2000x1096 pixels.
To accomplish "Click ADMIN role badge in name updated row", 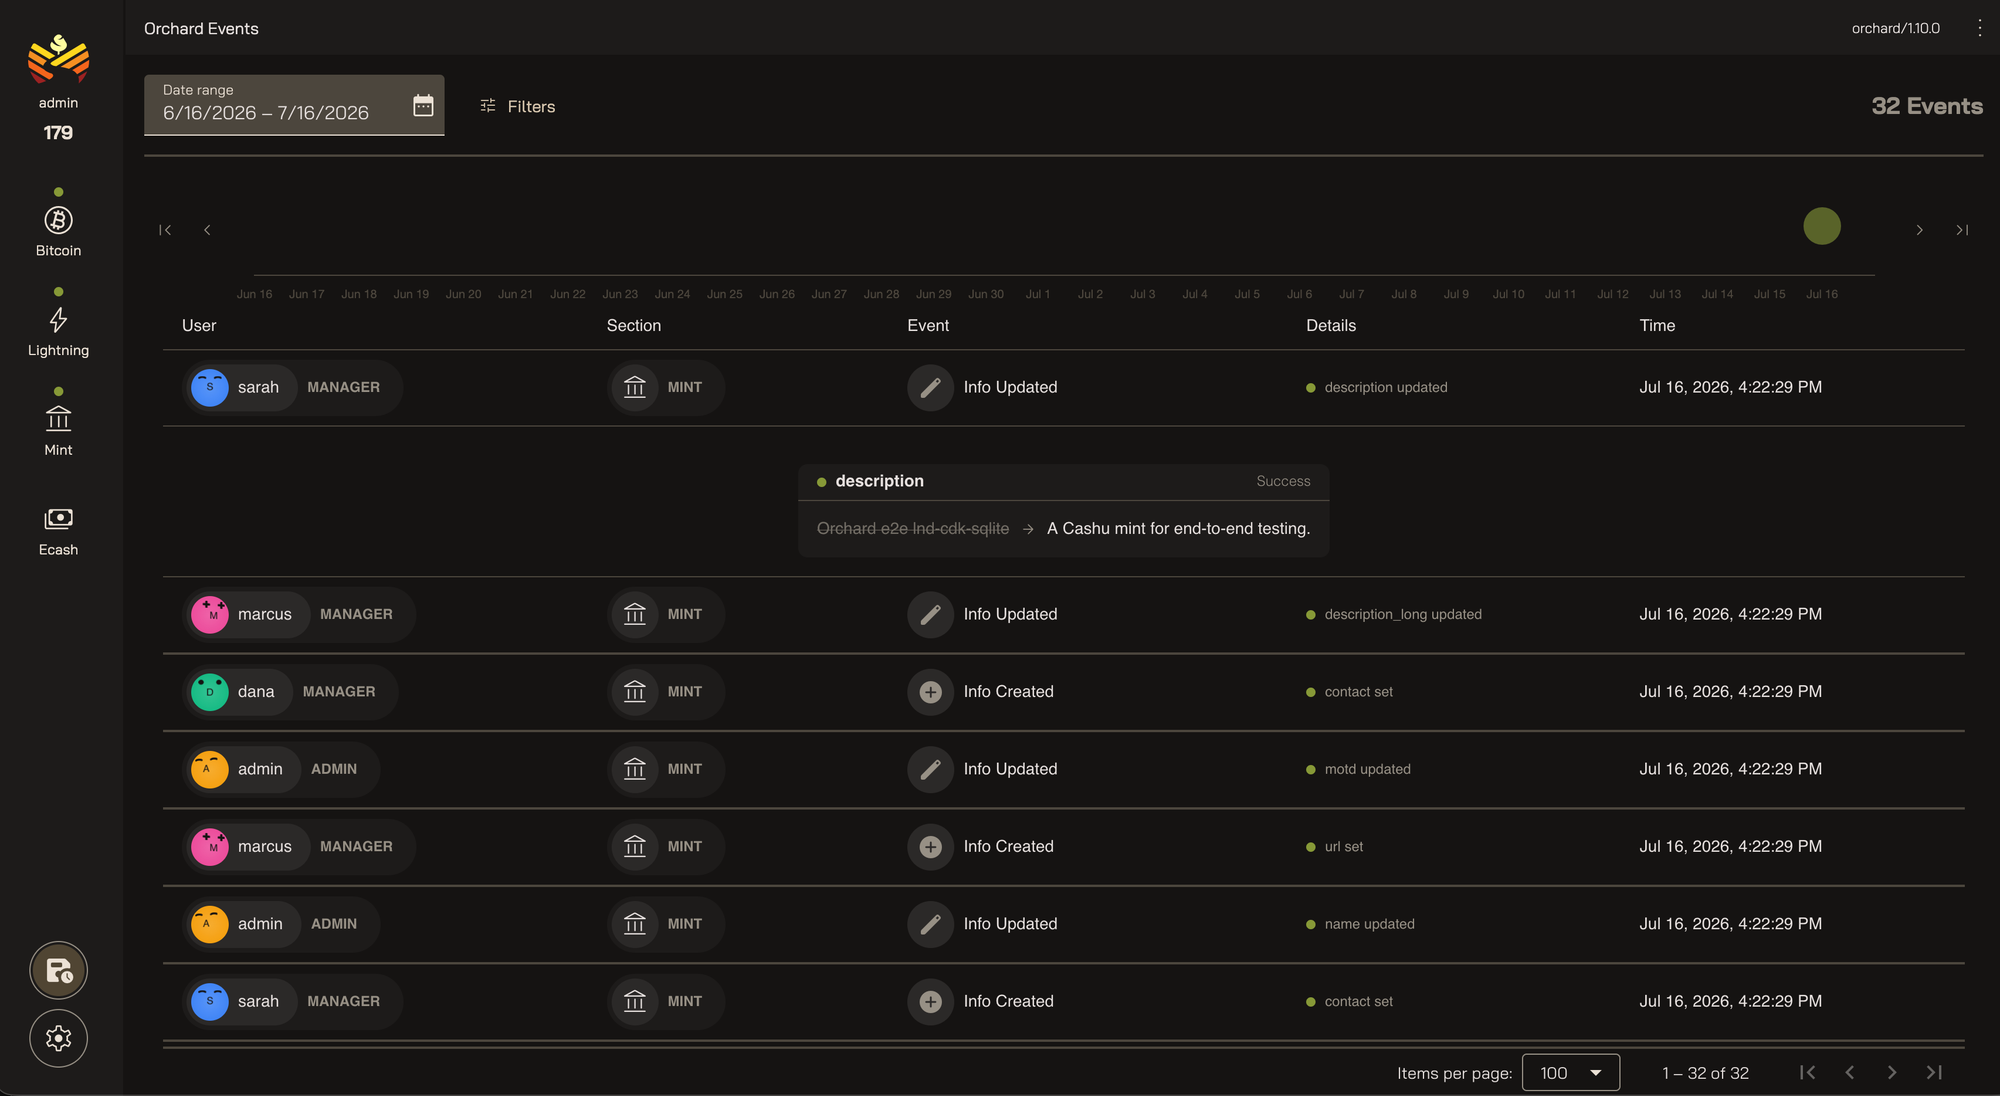I will click(334, 924).
